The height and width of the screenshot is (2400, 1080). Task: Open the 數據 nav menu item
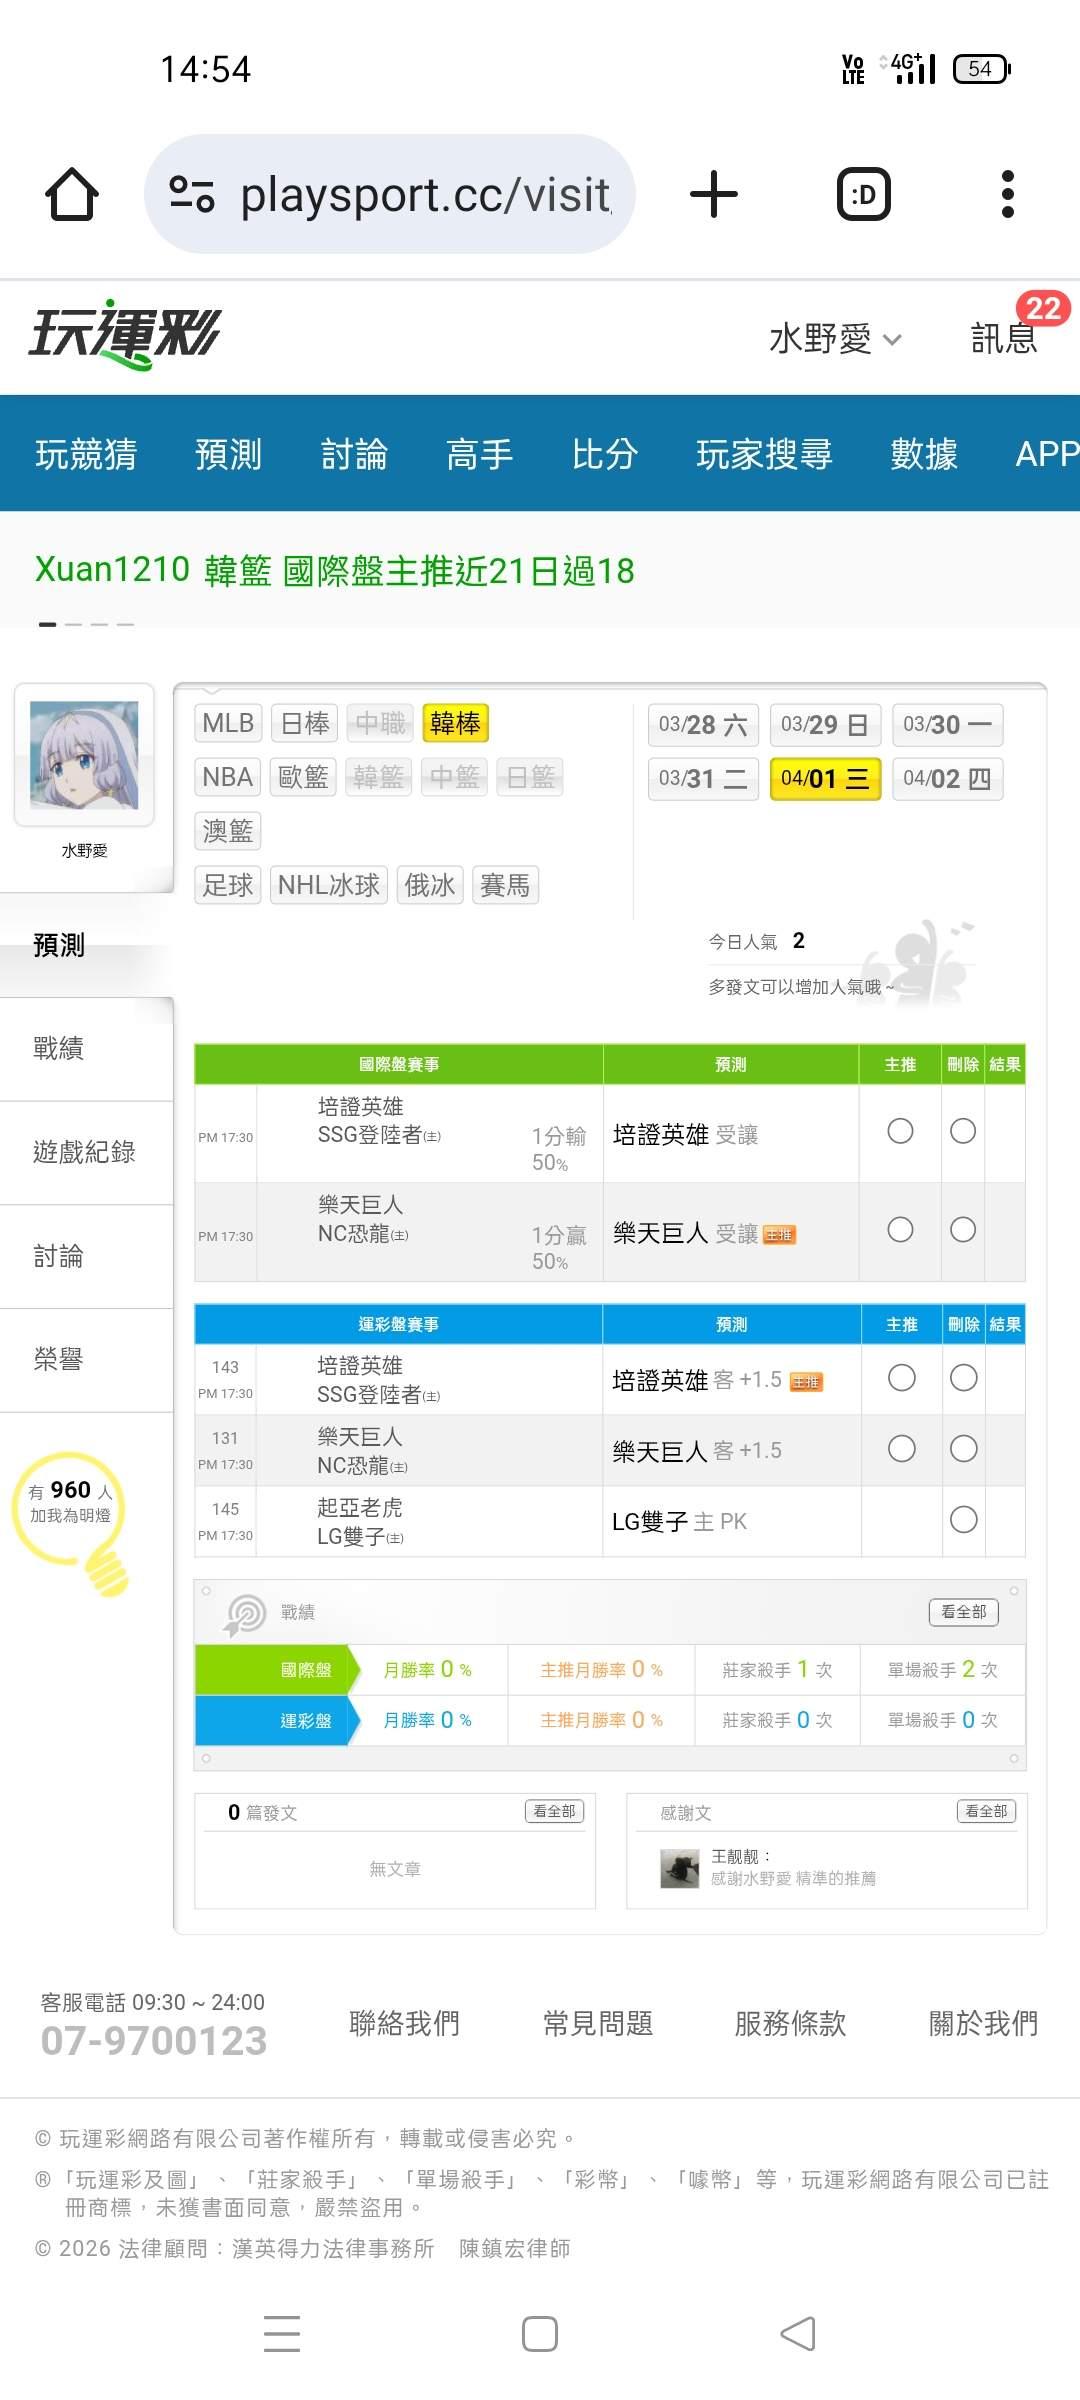924,454
